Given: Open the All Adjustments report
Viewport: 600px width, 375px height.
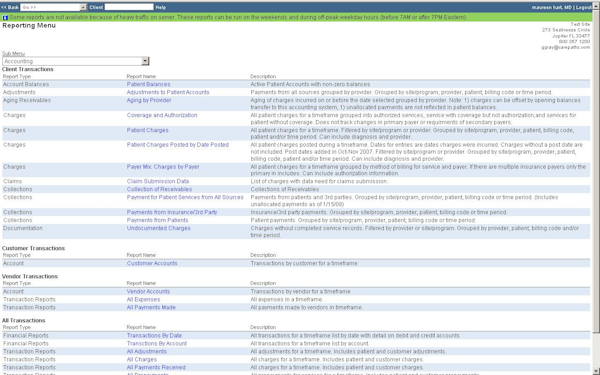Looking at the screenshot, I should (x=147, y=352).
